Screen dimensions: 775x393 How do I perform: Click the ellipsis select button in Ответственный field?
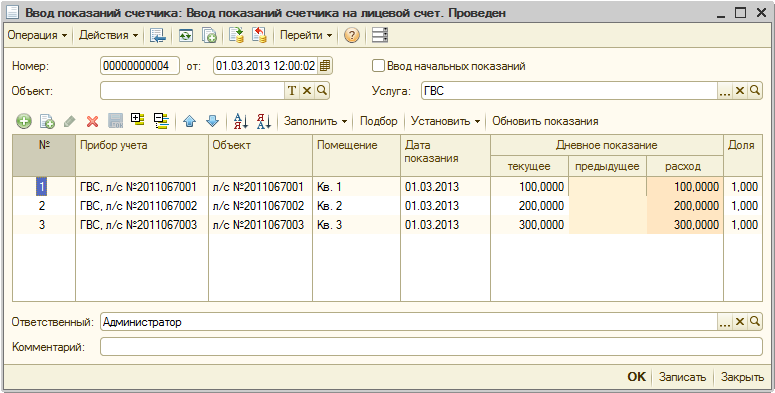pos(725,322)
